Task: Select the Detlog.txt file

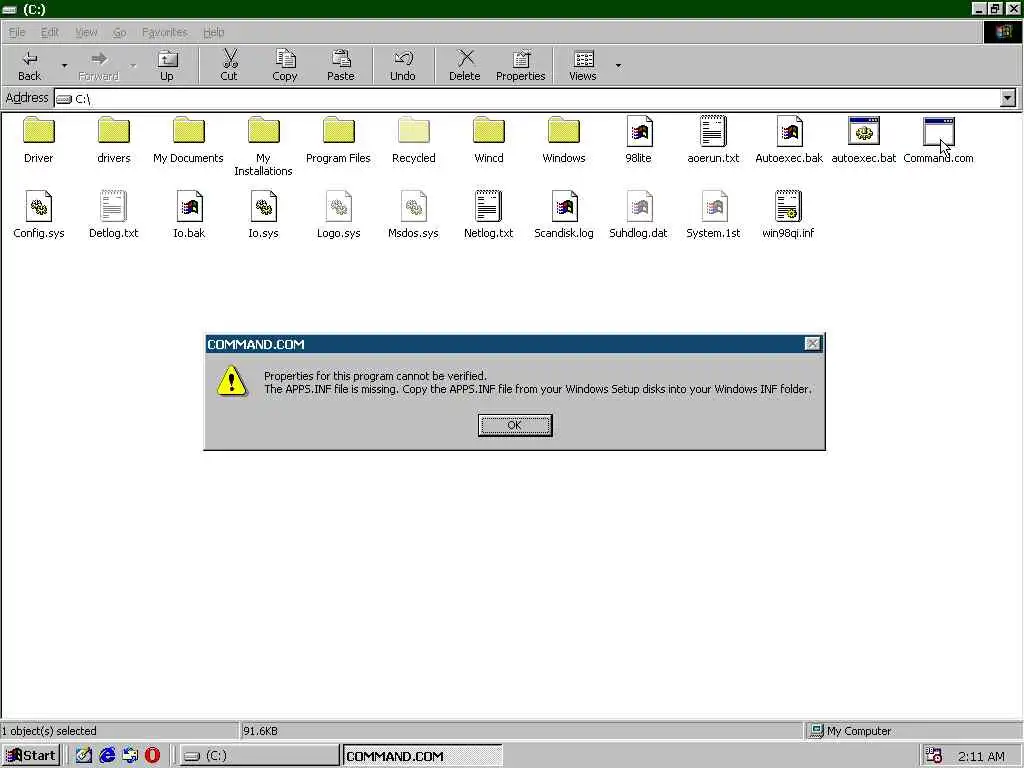Action: click(x=114, y=214)
